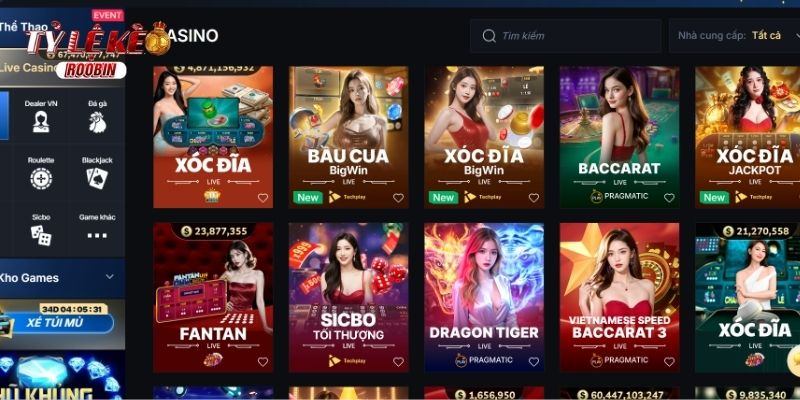
Task: Open the Roulette wheel icon
Action: pos(41,179)
